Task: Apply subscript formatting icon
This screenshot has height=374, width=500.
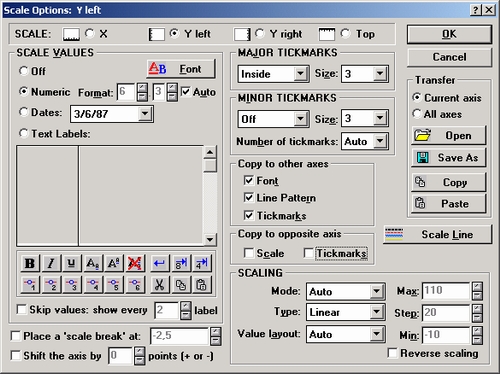Action: click(x=92, y=263)
